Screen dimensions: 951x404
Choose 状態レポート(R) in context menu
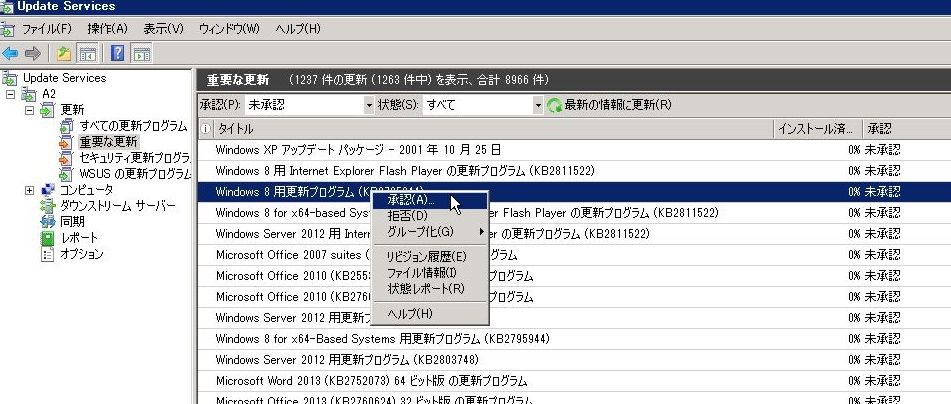(429, 289)
